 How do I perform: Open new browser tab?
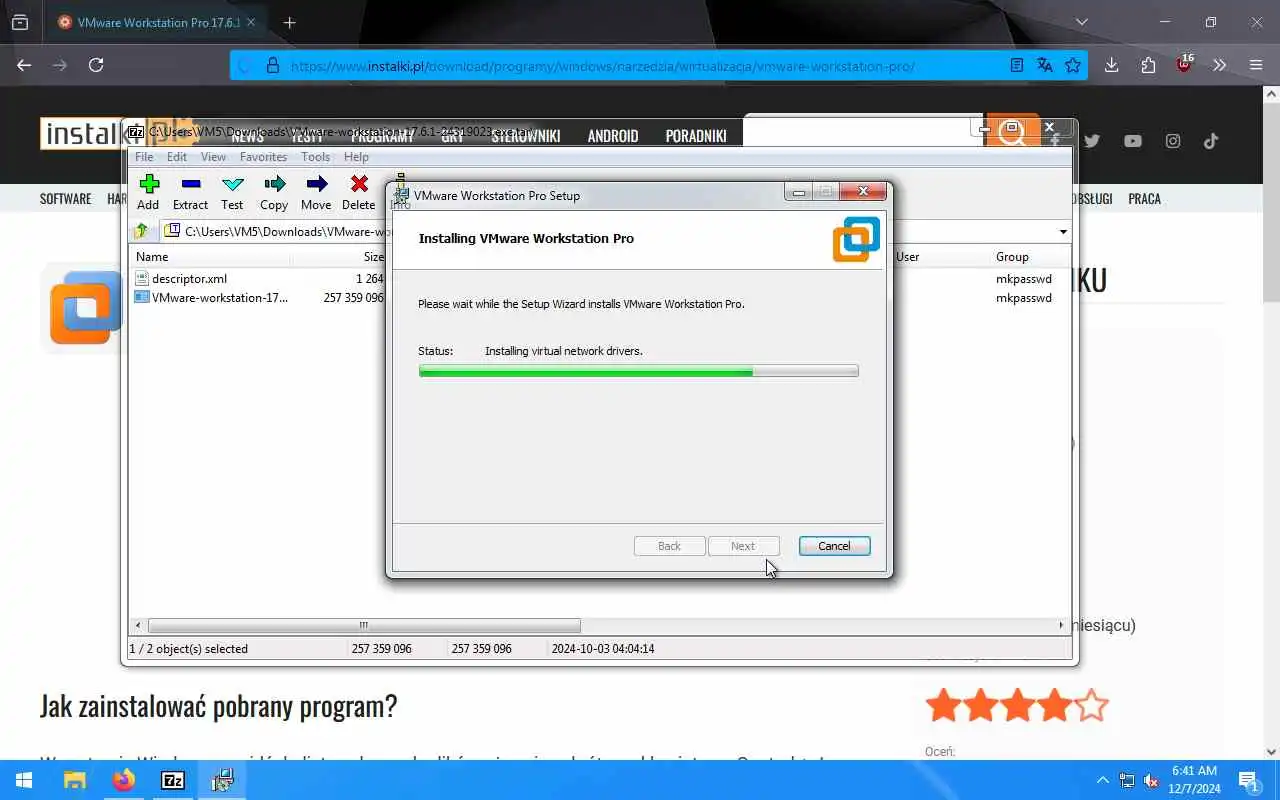[289, 22]
